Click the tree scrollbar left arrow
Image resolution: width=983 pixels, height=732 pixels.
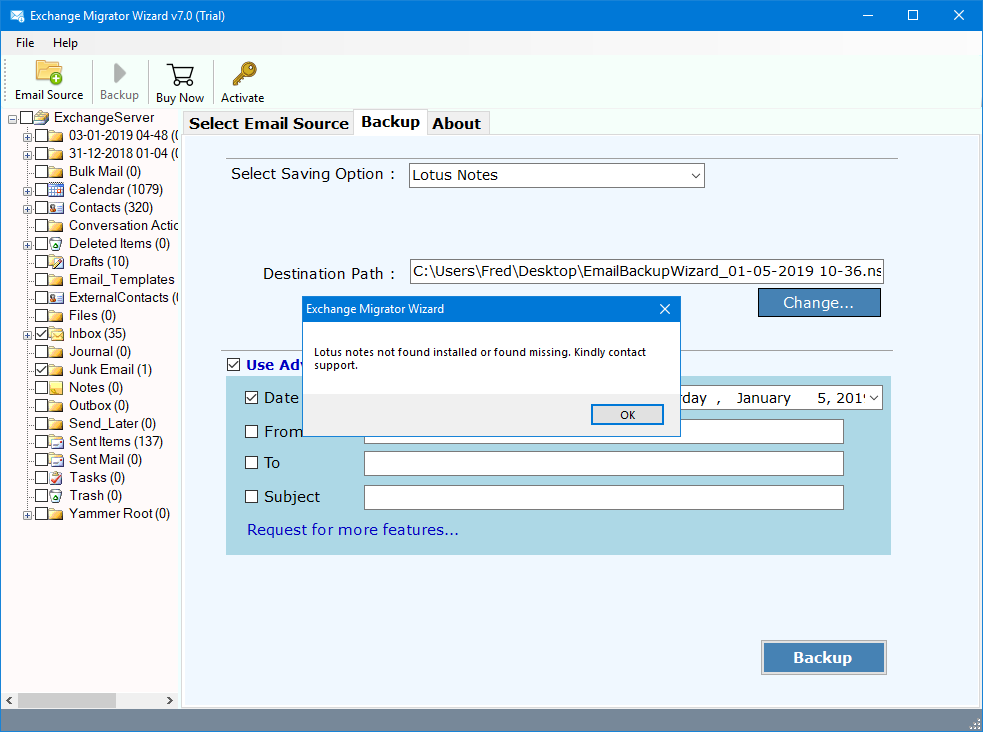[x=9, y=700]
